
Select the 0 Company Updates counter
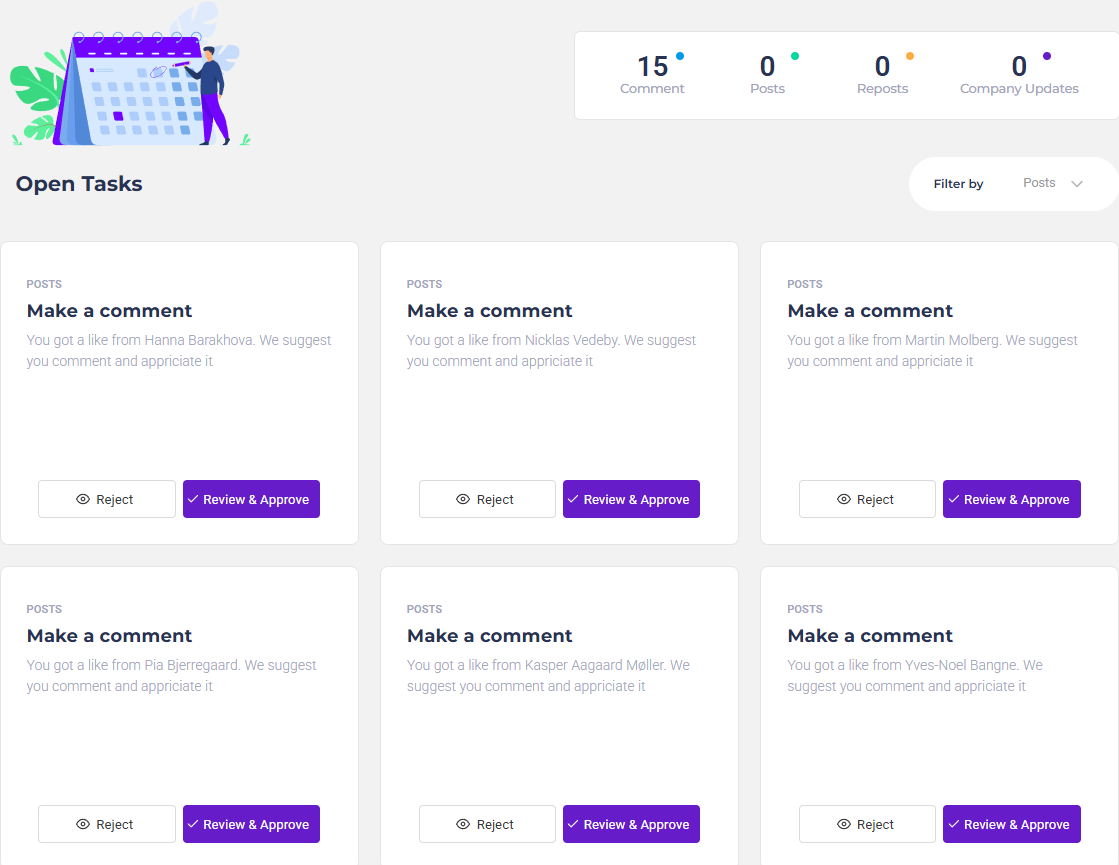point(1019,74)
